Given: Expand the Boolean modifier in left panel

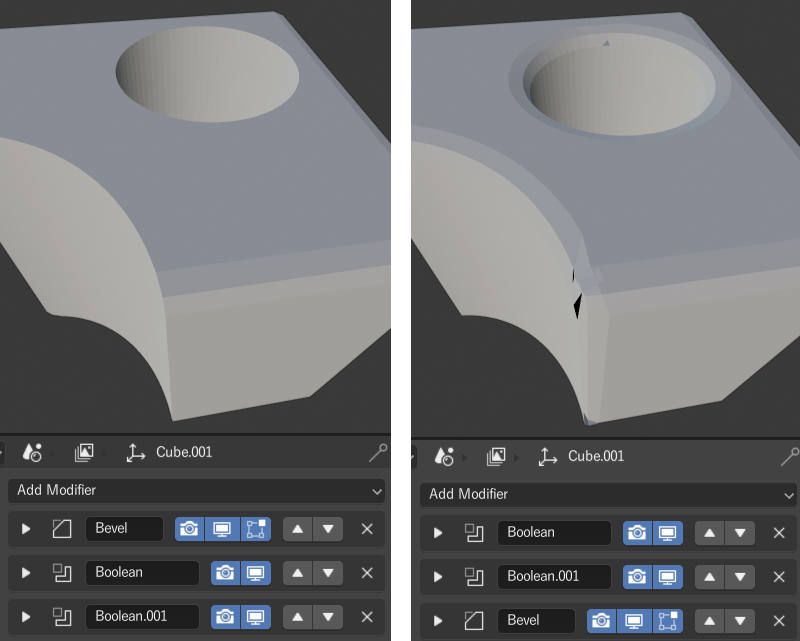Looking at the screenshot, I should (26, 573).
